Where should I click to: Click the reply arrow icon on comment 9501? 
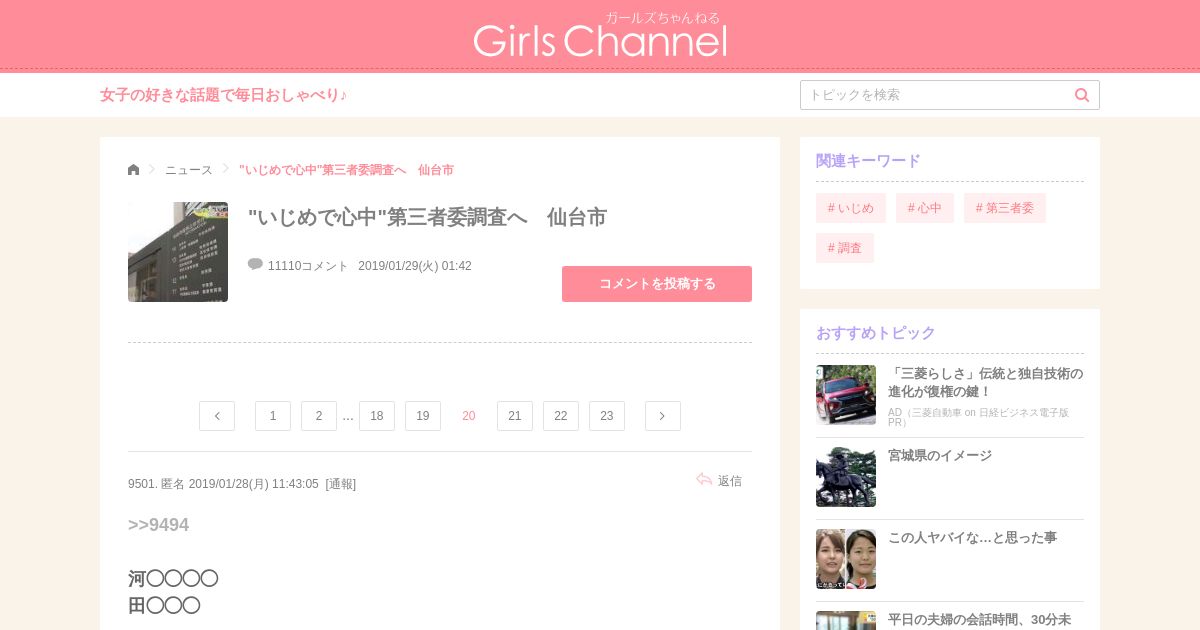click(x=704, y=480)
